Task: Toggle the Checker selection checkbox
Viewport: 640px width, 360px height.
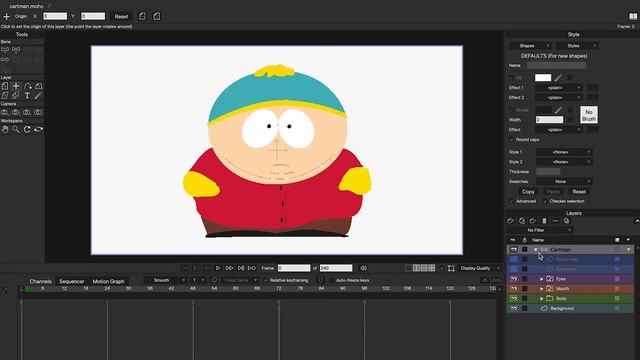Action: (545, 201)
